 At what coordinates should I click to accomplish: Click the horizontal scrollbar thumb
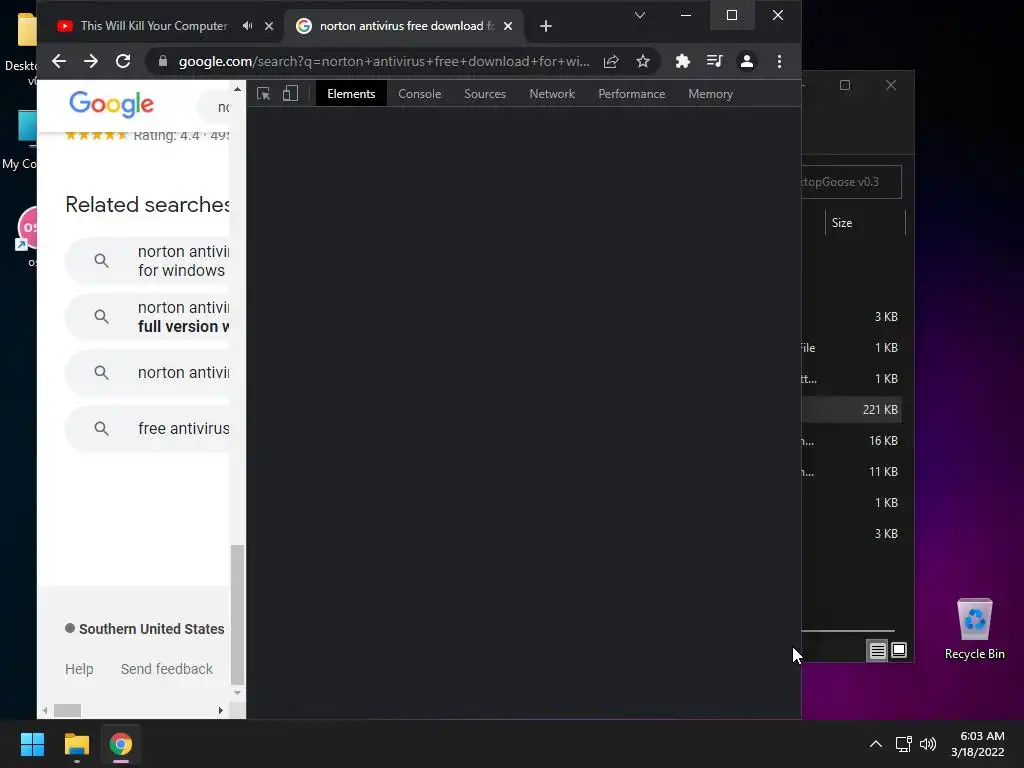click(x=67, y=710)
